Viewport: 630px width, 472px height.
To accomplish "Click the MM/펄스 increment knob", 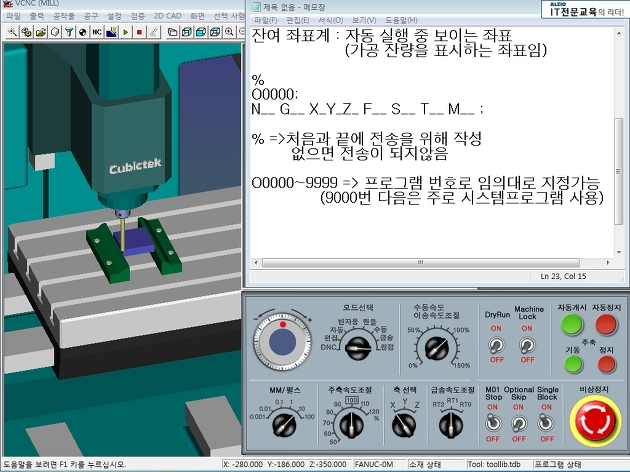I will [x=284, y=425].
